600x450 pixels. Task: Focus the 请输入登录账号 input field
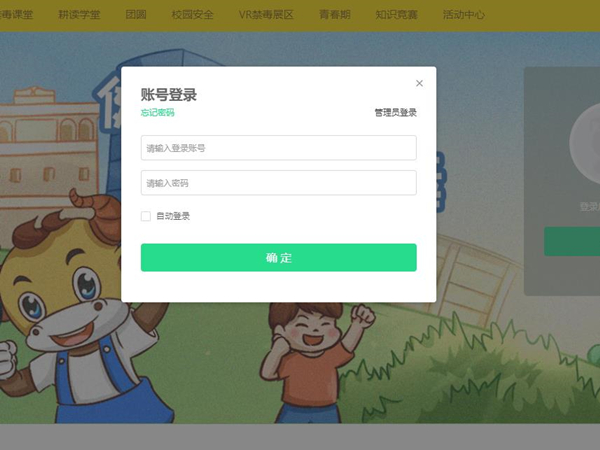(279, 148)
